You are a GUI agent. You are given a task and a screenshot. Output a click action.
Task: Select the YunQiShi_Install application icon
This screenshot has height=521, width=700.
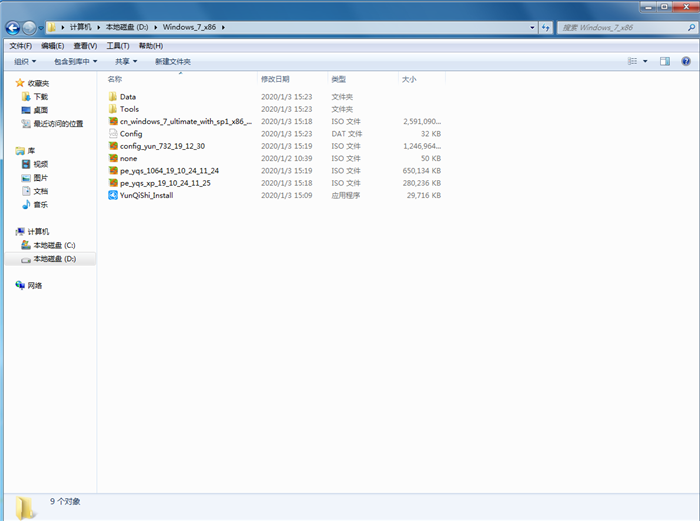[113, 195]
